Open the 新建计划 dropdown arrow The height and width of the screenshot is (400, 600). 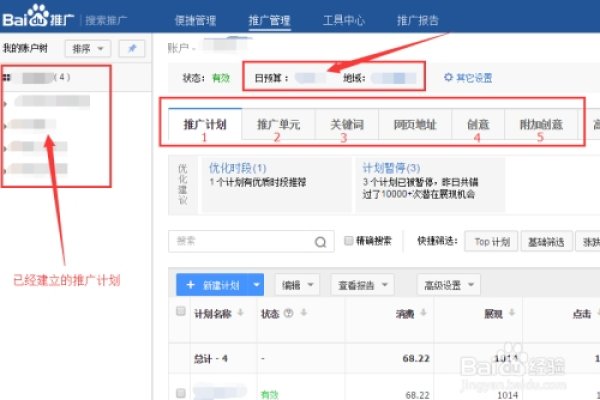(x=256, y=285)
